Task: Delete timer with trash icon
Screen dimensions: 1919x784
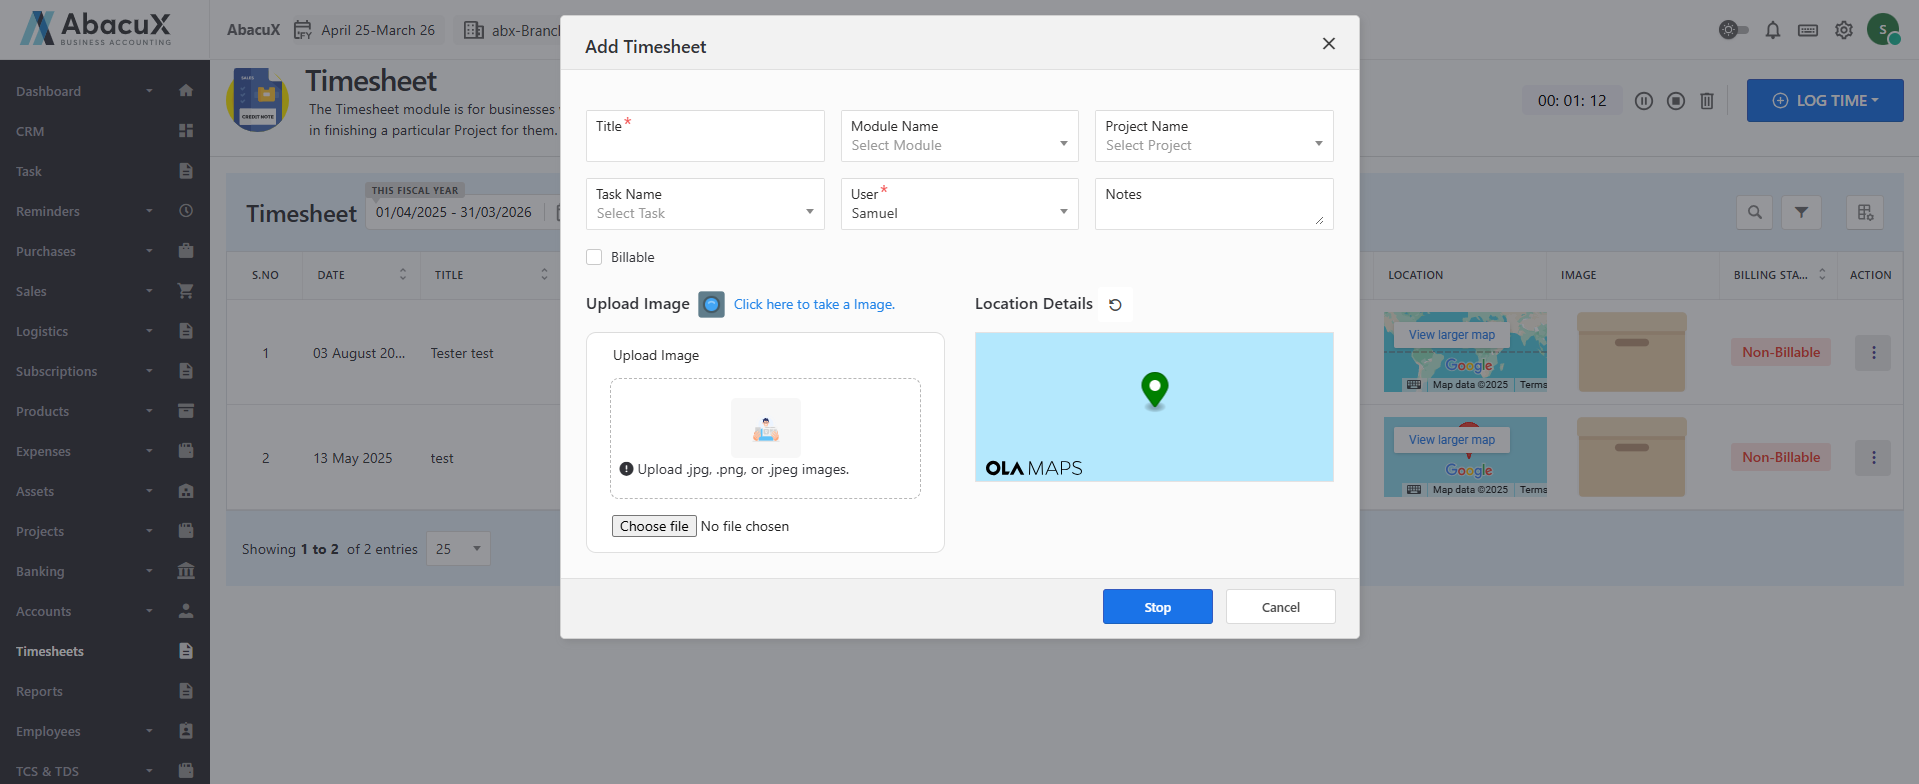Action: pyautogui.click(x=1707, y=101)
